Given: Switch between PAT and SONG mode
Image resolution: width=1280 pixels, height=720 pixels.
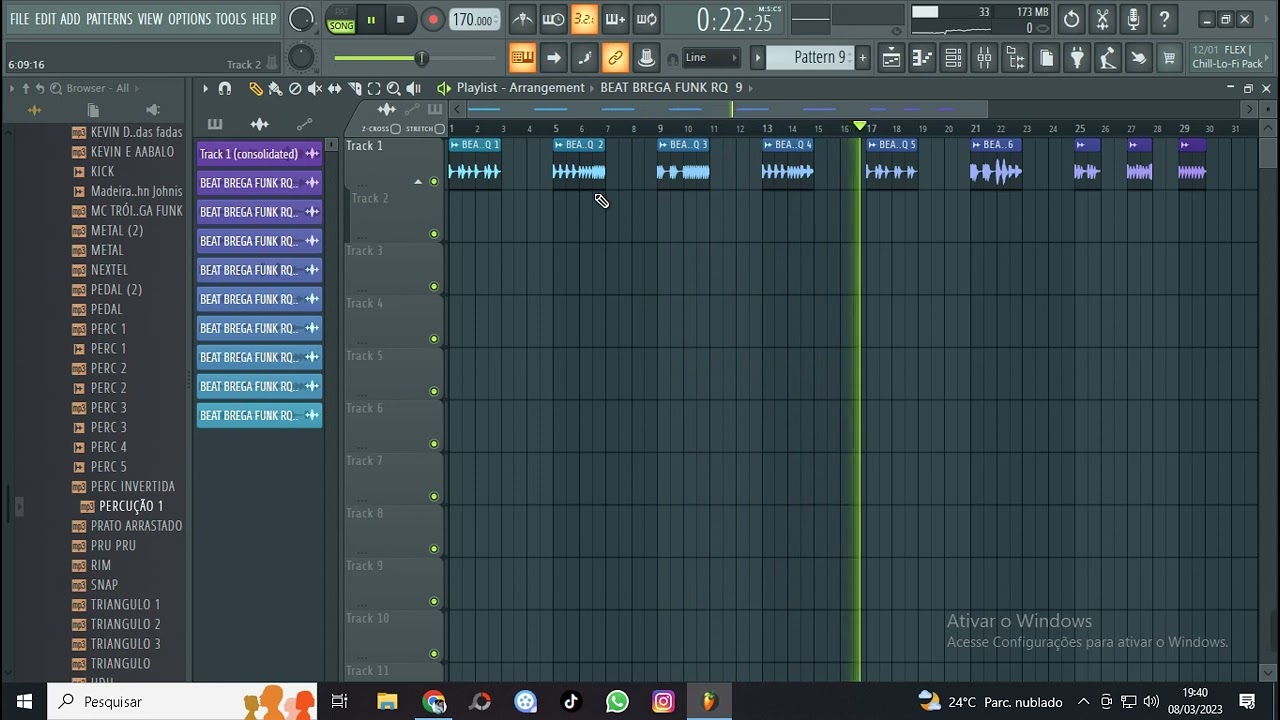Looking at the screenshot, I should click(341, 19).
